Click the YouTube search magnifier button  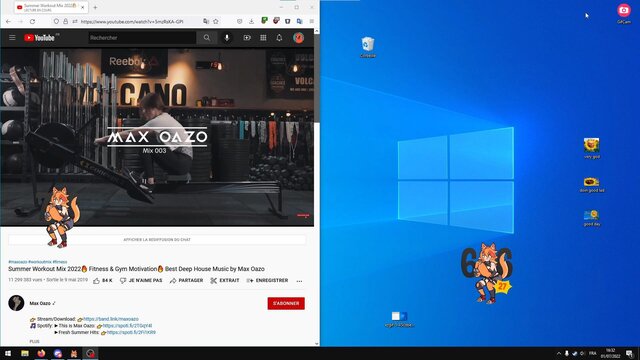(x=207, y=38)
